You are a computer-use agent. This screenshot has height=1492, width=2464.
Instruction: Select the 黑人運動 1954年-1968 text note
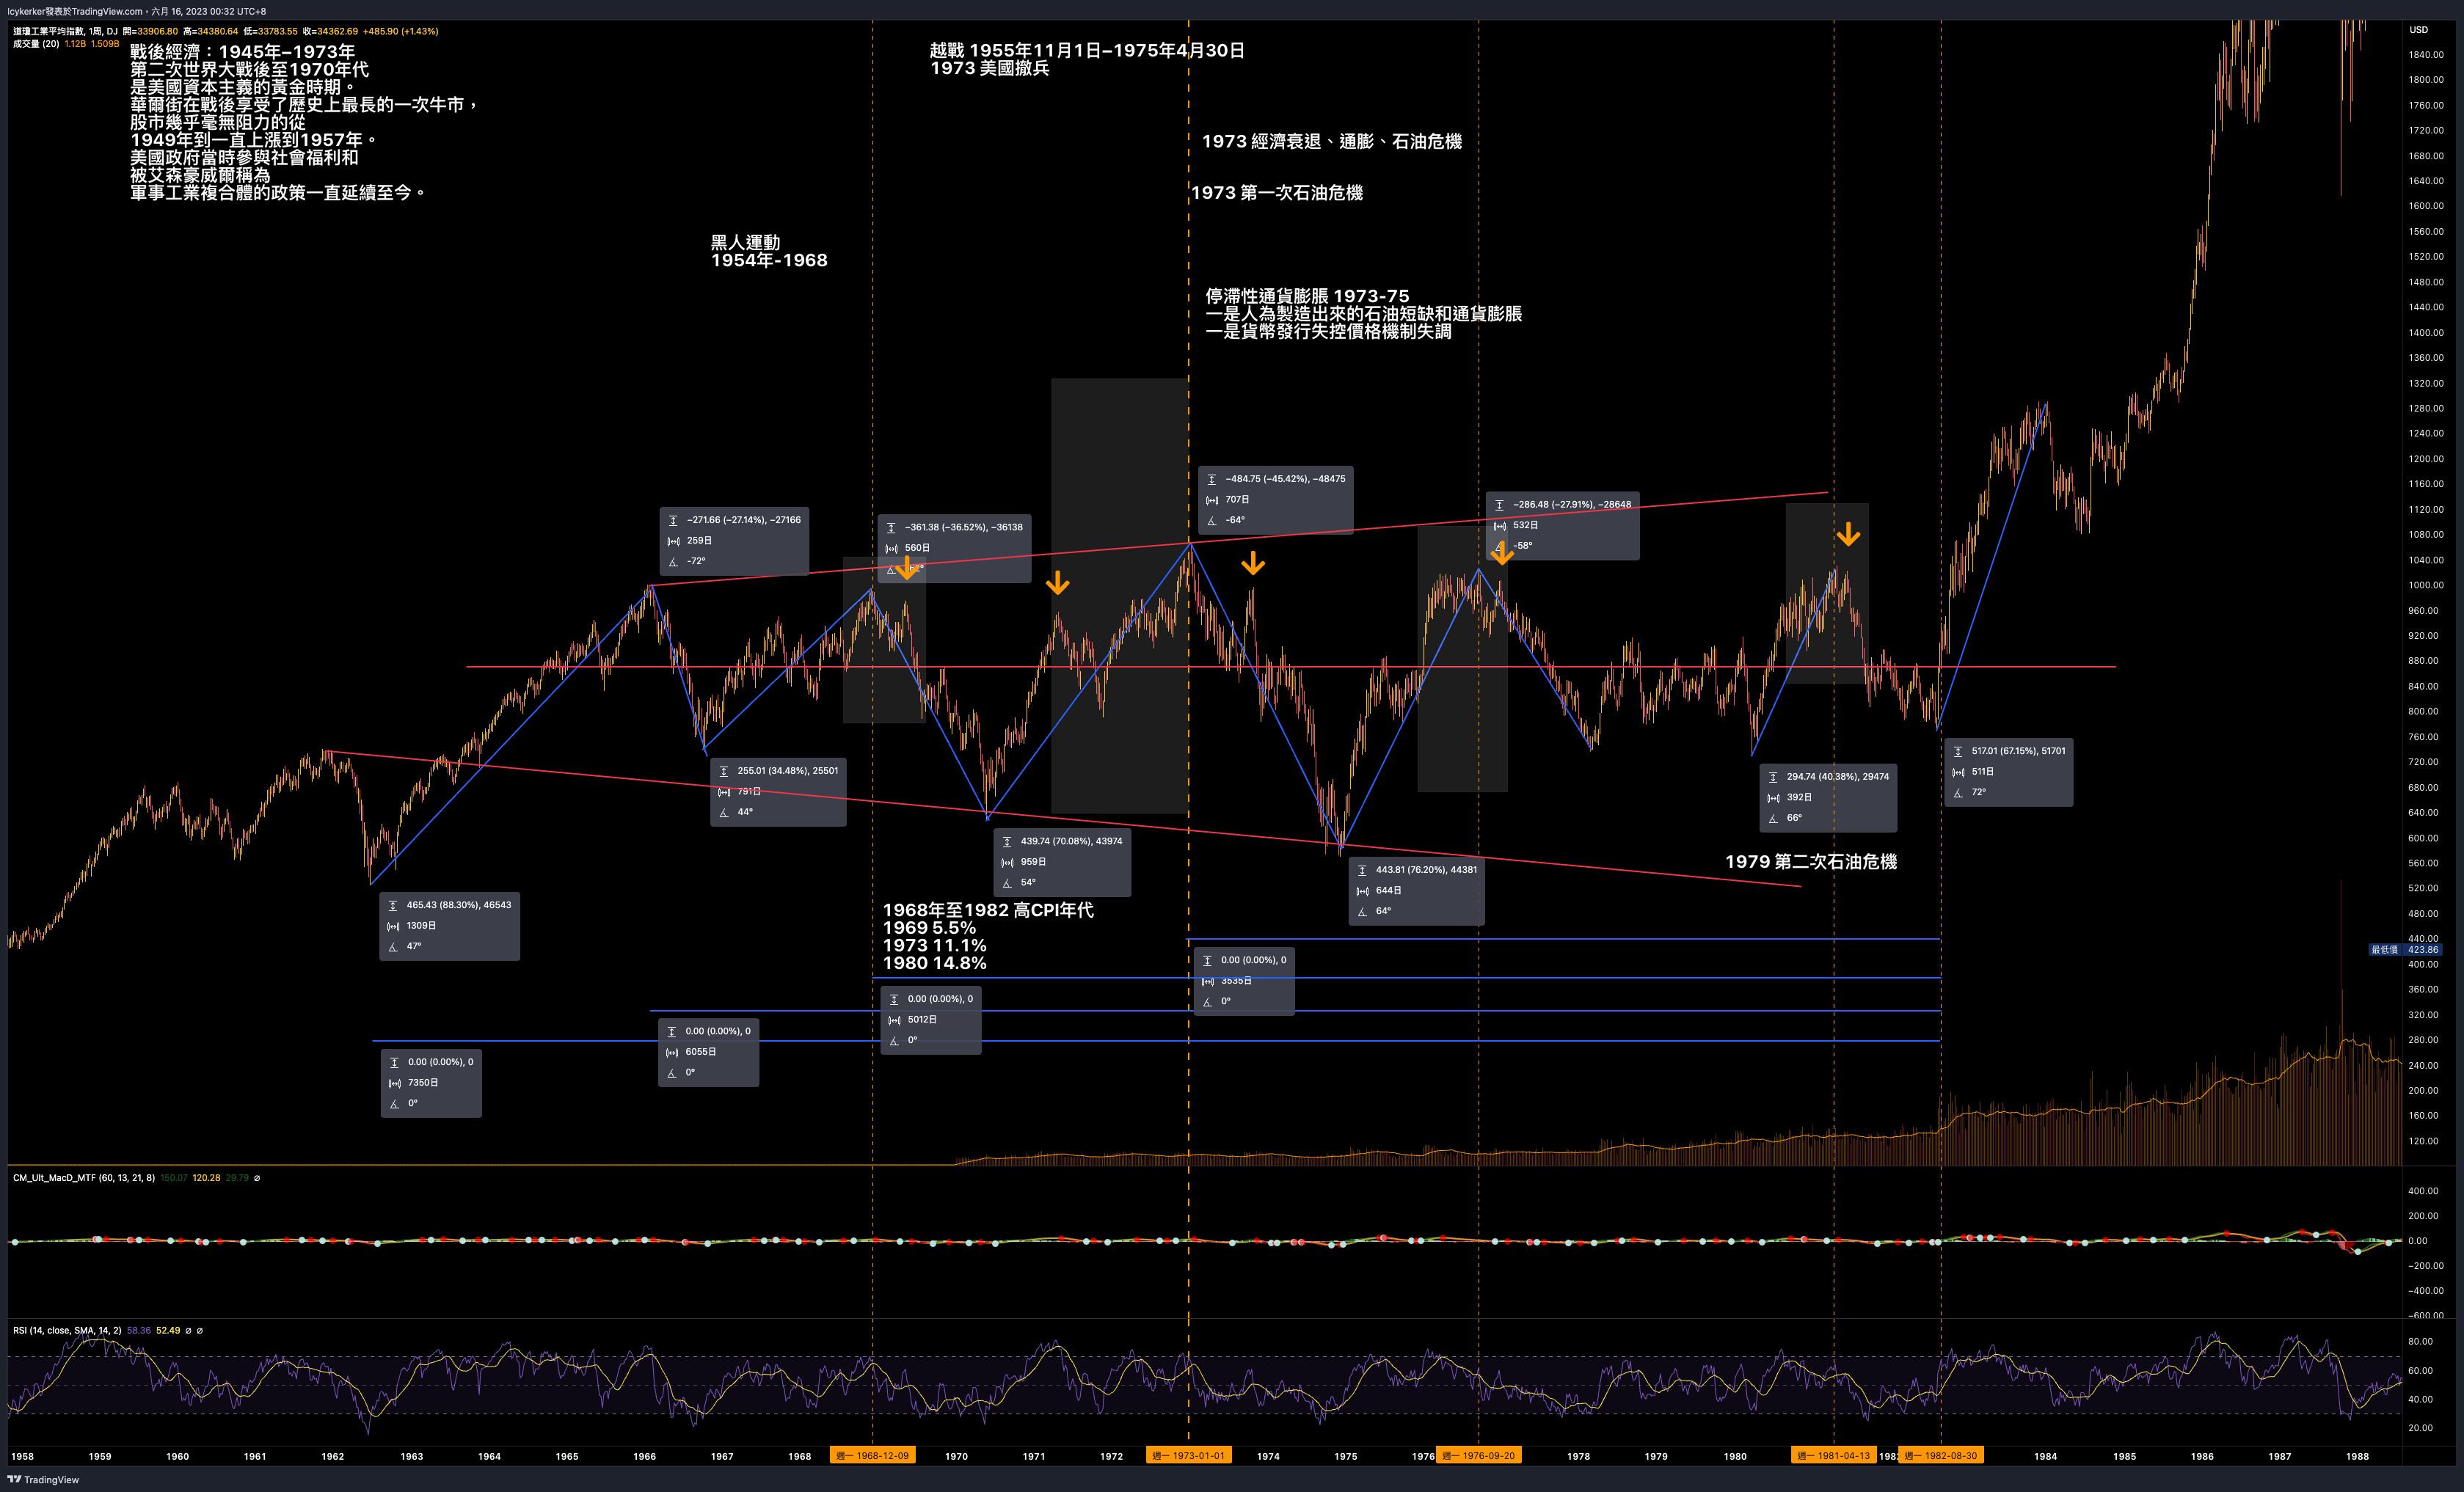tap(769, 251)
